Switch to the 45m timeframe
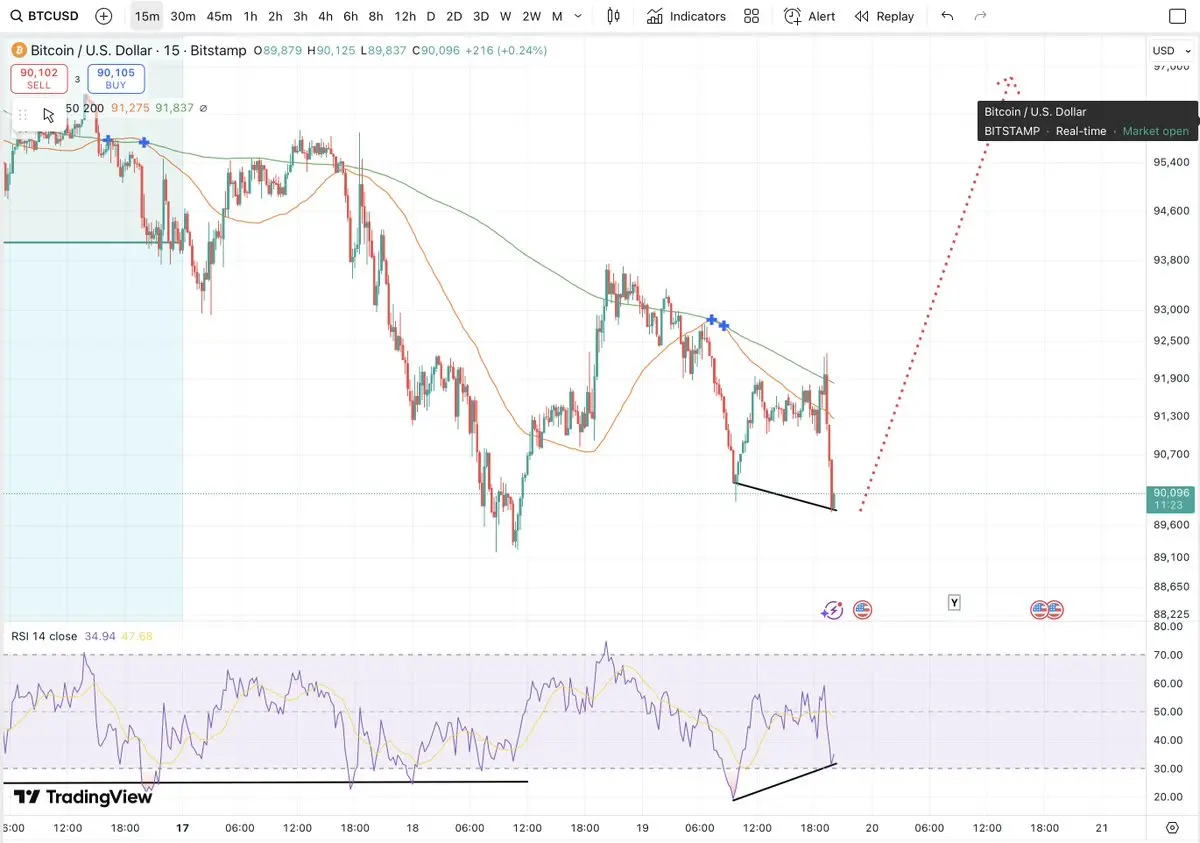 (x=219, y=16)
